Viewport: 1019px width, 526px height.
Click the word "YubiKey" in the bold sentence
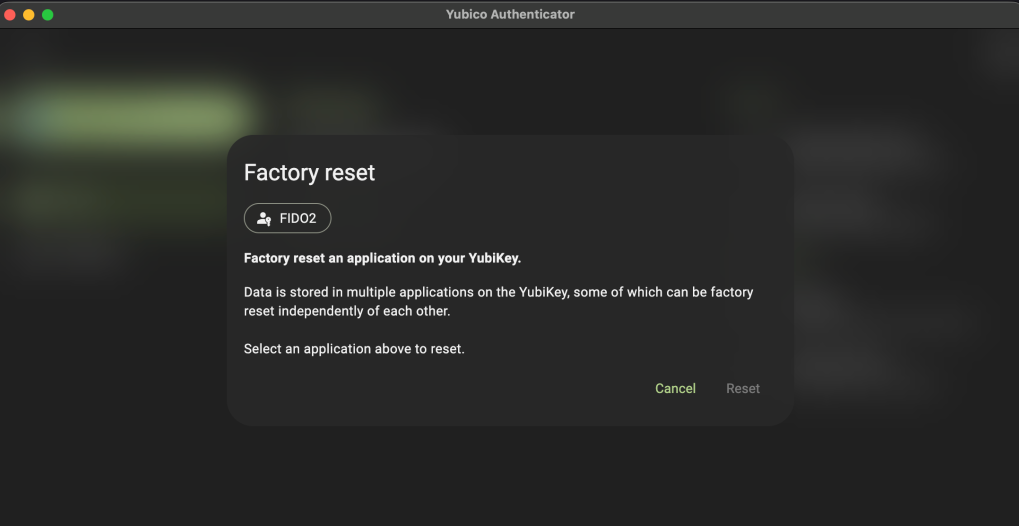point(492,258)
